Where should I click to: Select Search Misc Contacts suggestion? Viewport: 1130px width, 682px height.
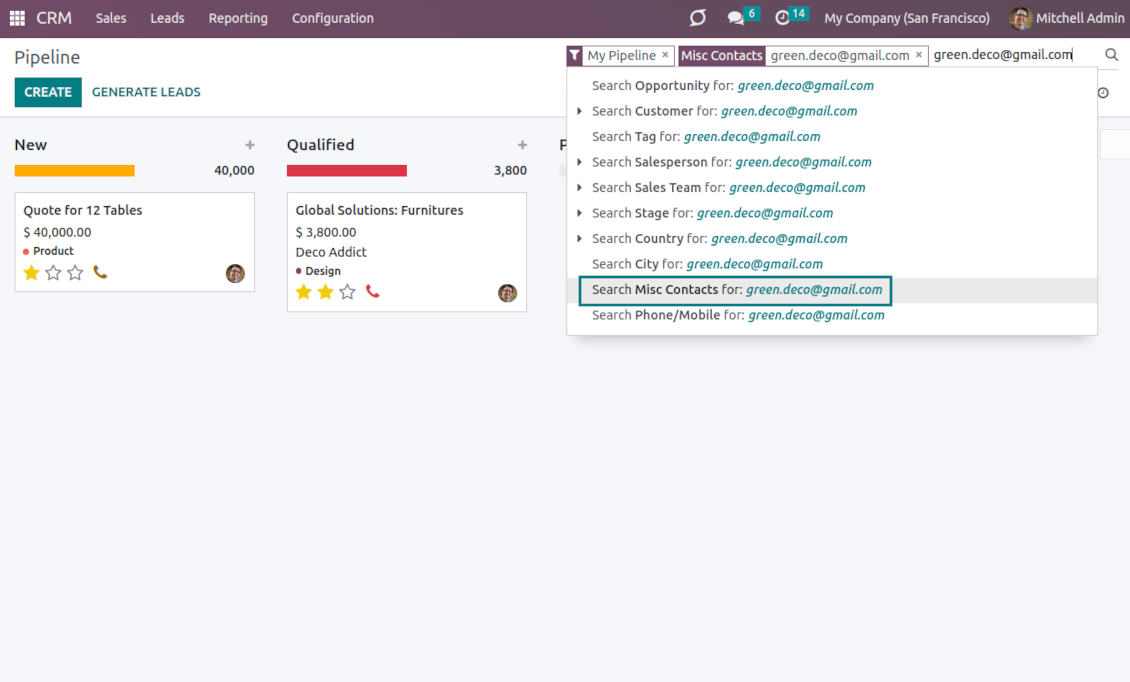(736, 290)
